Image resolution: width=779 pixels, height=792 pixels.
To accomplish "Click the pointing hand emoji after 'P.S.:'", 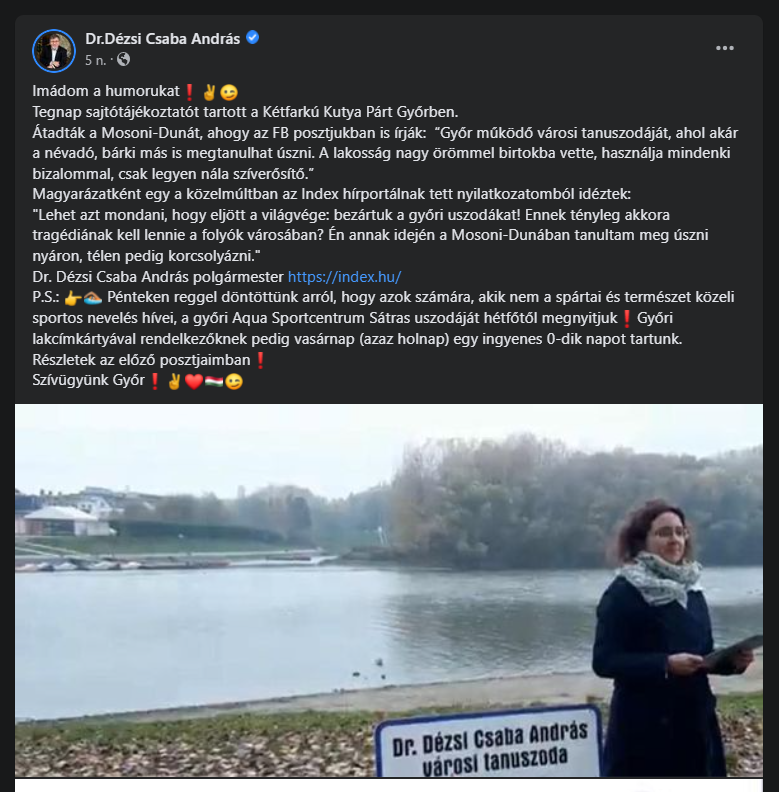I will 73,298.
